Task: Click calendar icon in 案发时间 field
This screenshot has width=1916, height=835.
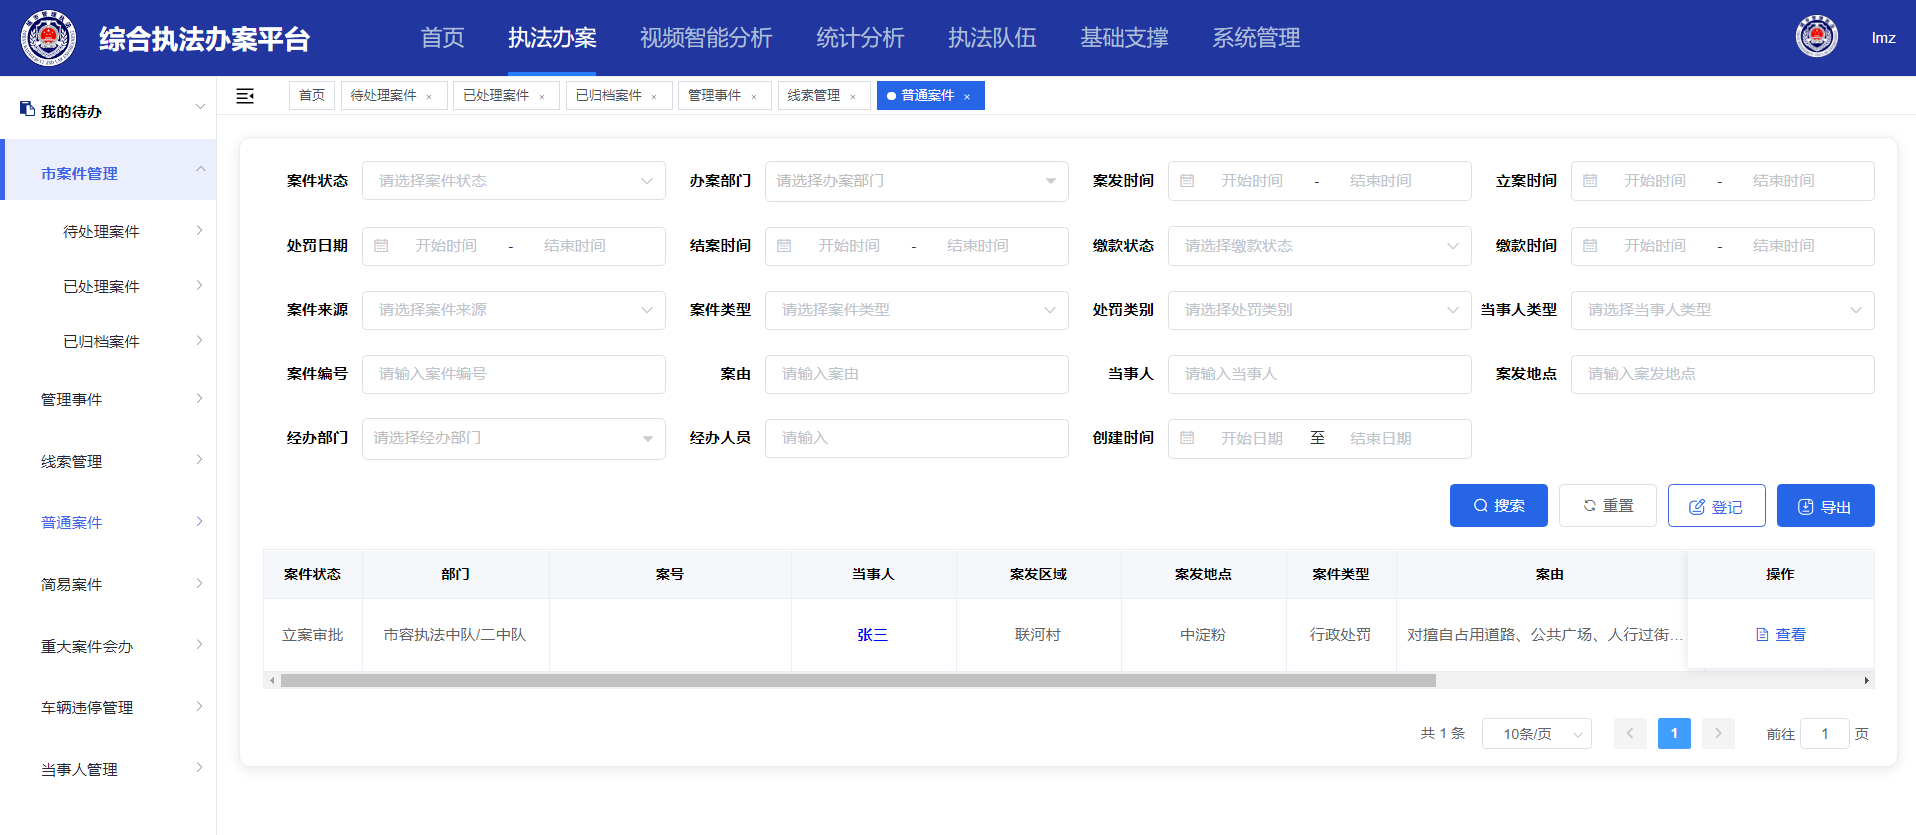Action: pos(1187,181)
